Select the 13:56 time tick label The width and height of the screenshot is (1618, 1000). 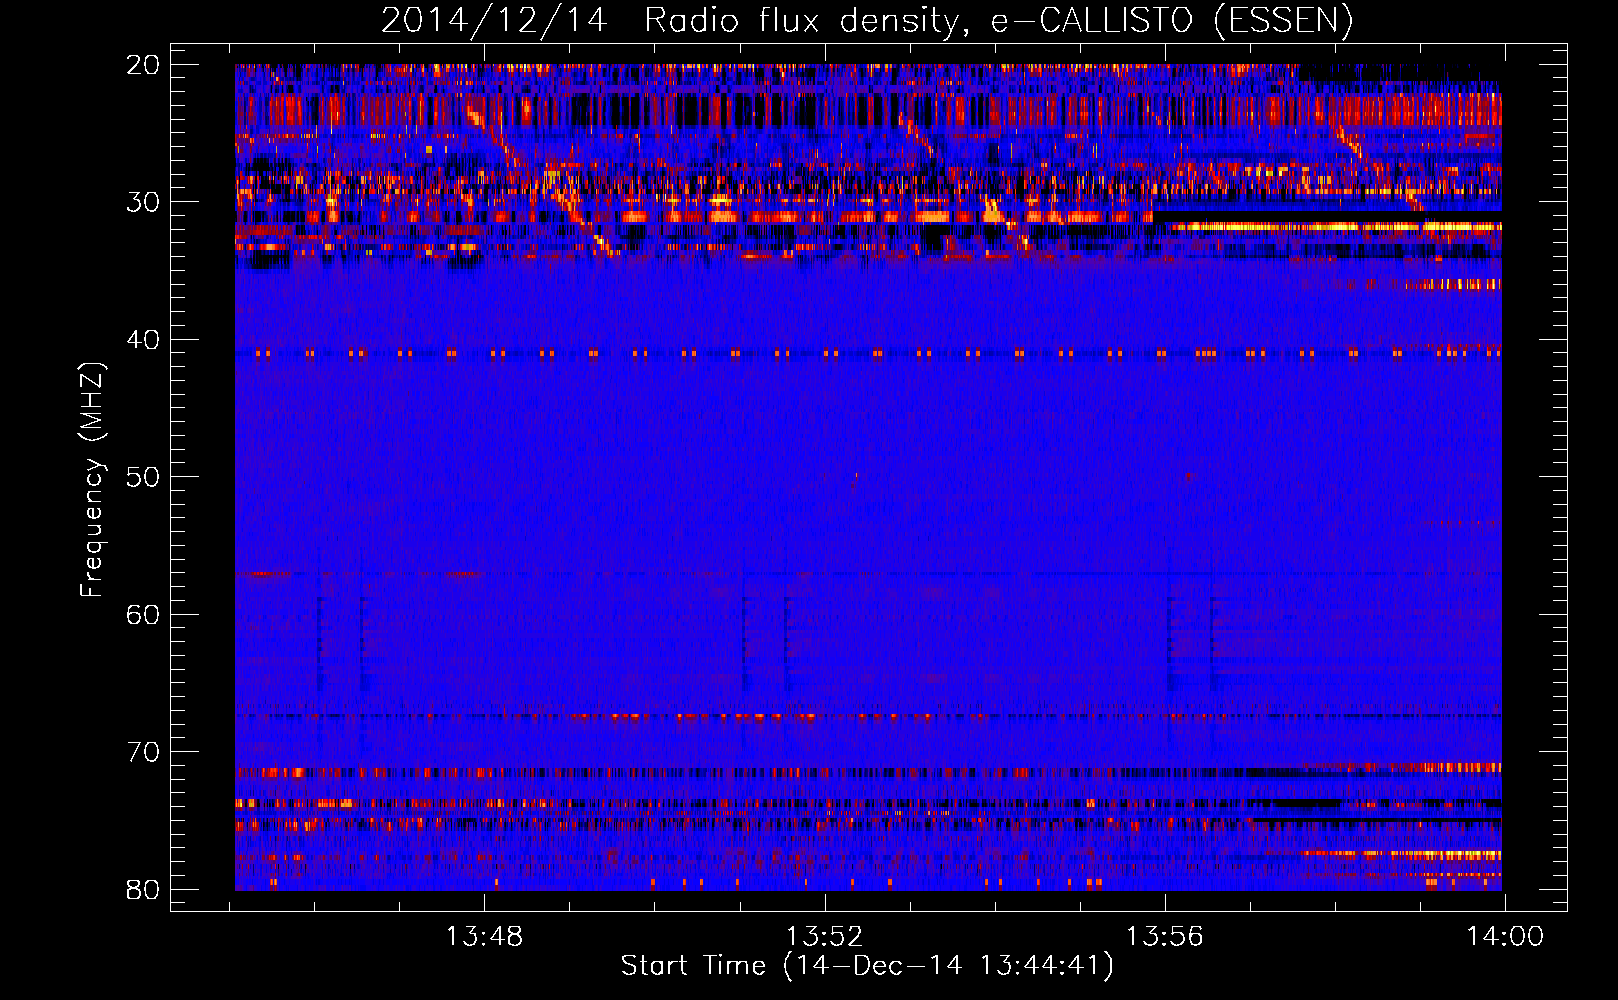(x=1165, y=937)
